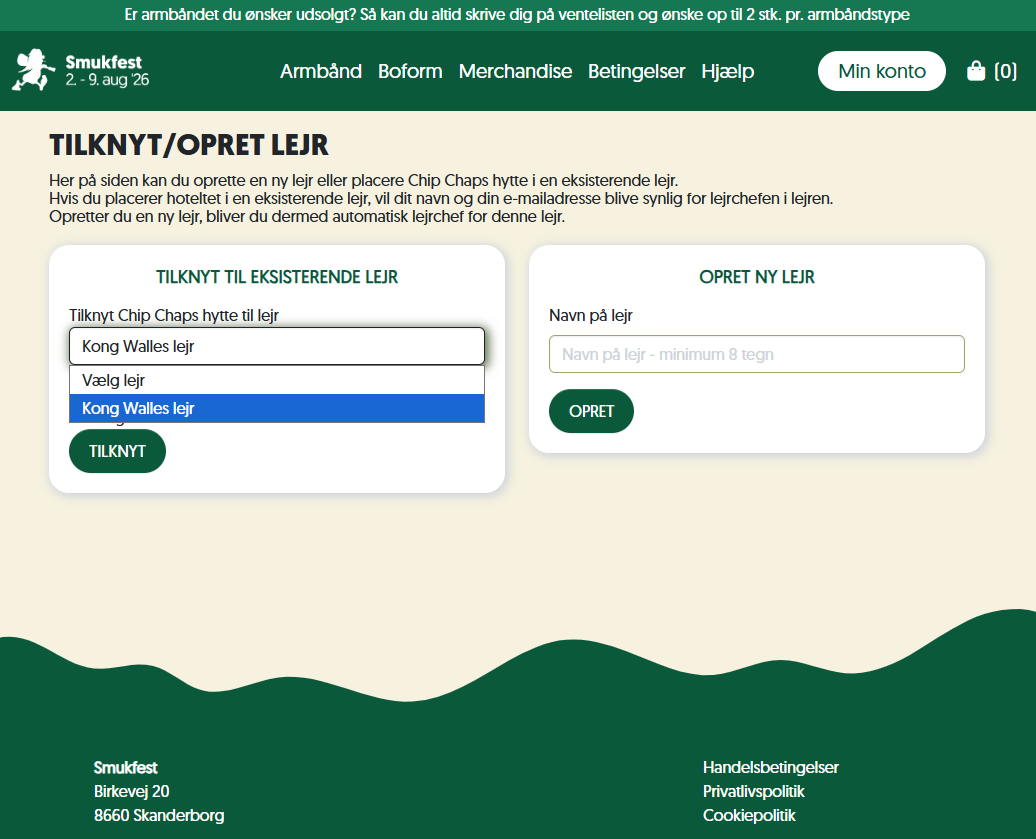This screenshot has height=839, width=1036.
Task: Focus the 'Navn på lejr' input field
Action: [x=757, y=354]
